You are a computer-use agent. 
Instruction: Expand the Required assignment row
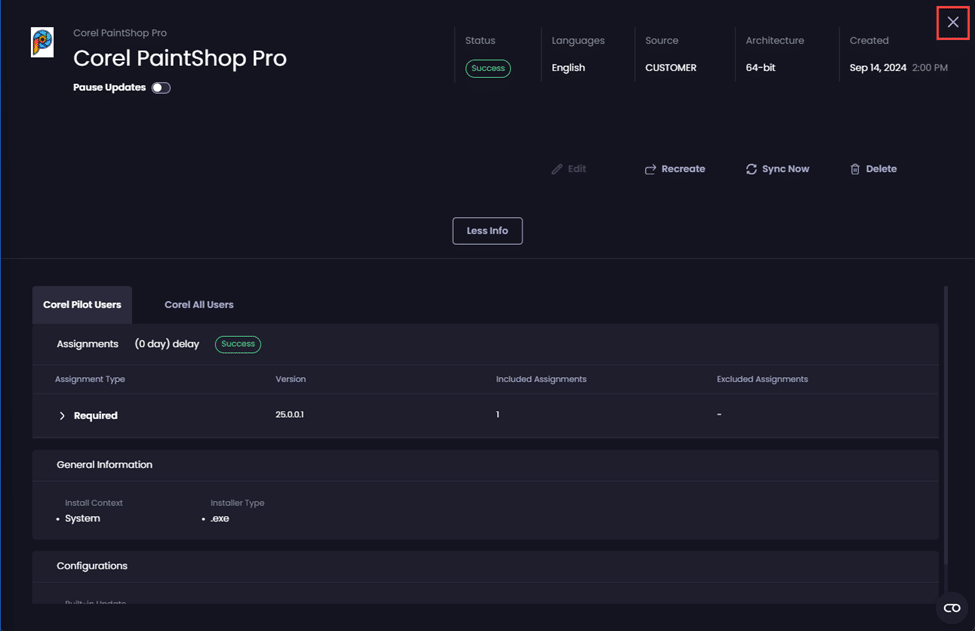[x=62, y=416]
